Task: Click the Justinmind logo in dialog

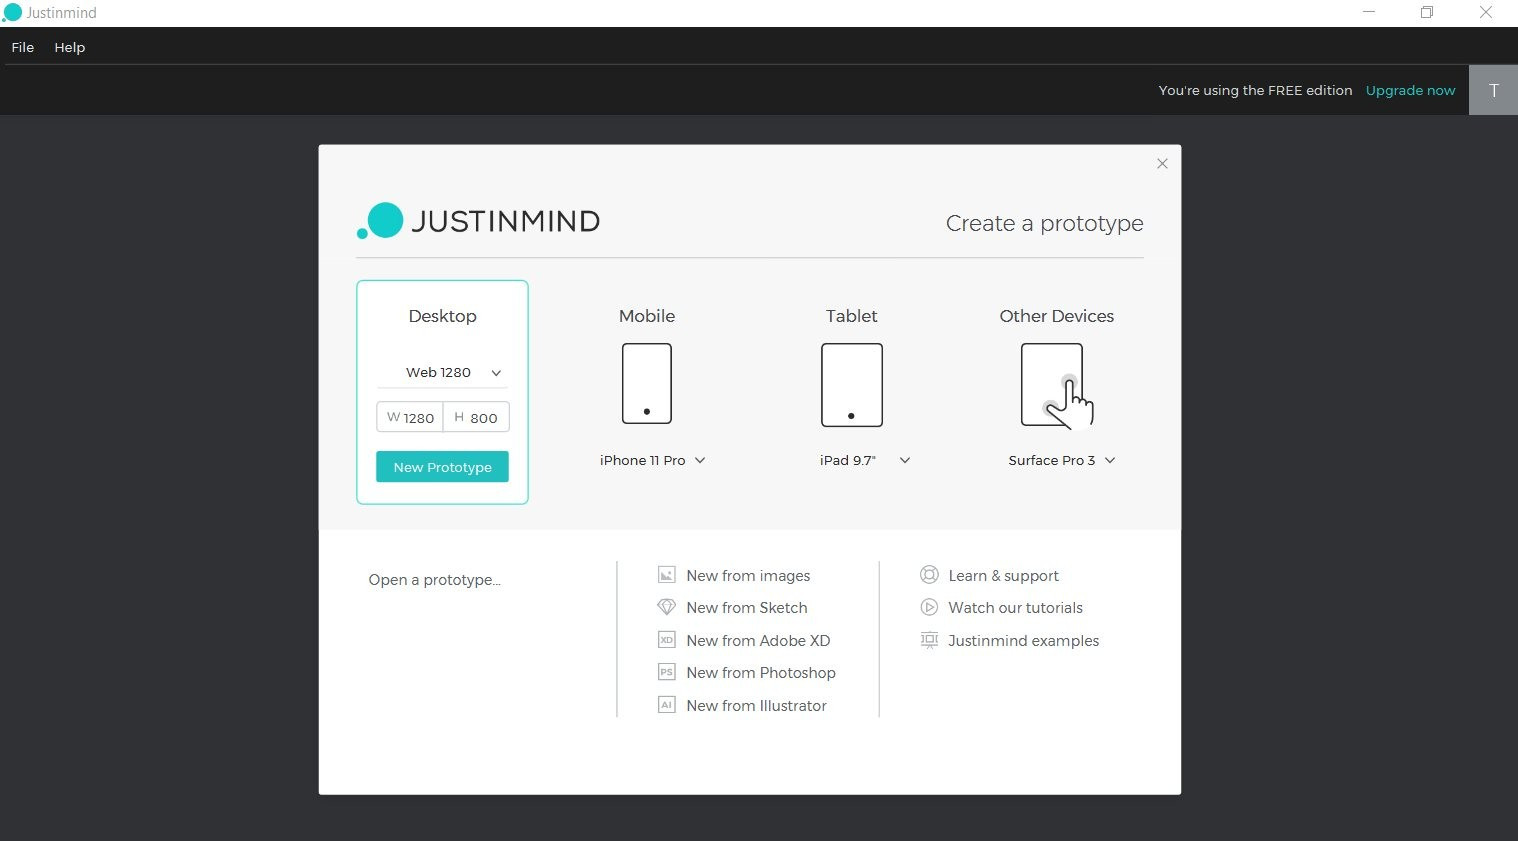Action: point(478,221)
